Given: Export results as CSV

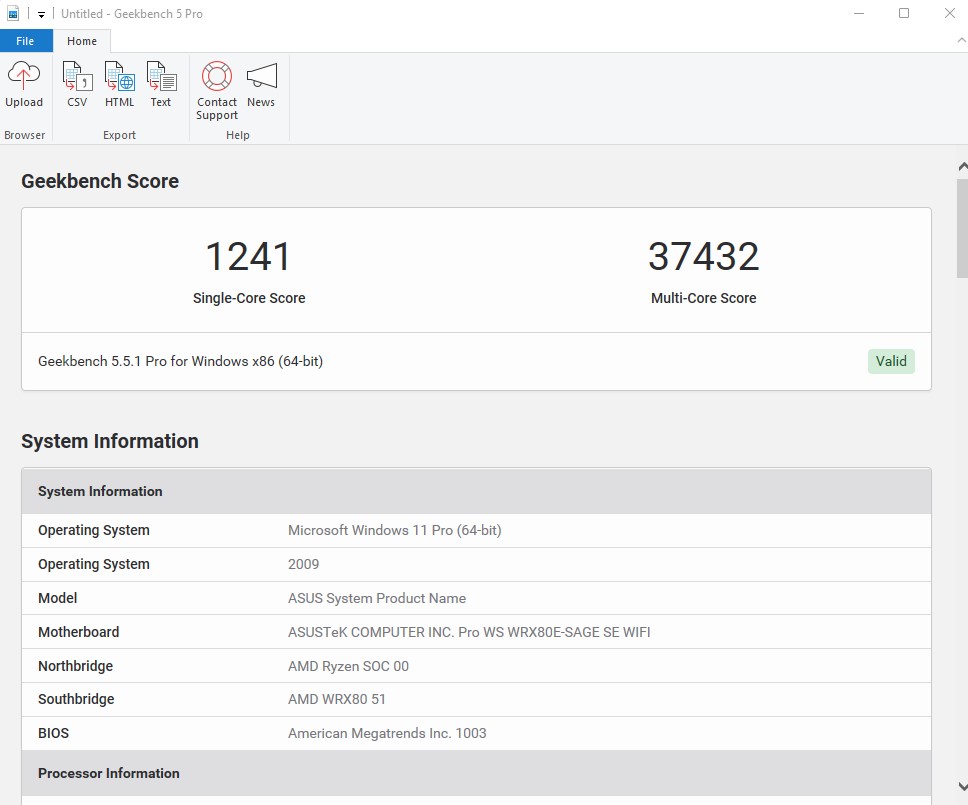Looking at the screenshot, I should [77, 85].
